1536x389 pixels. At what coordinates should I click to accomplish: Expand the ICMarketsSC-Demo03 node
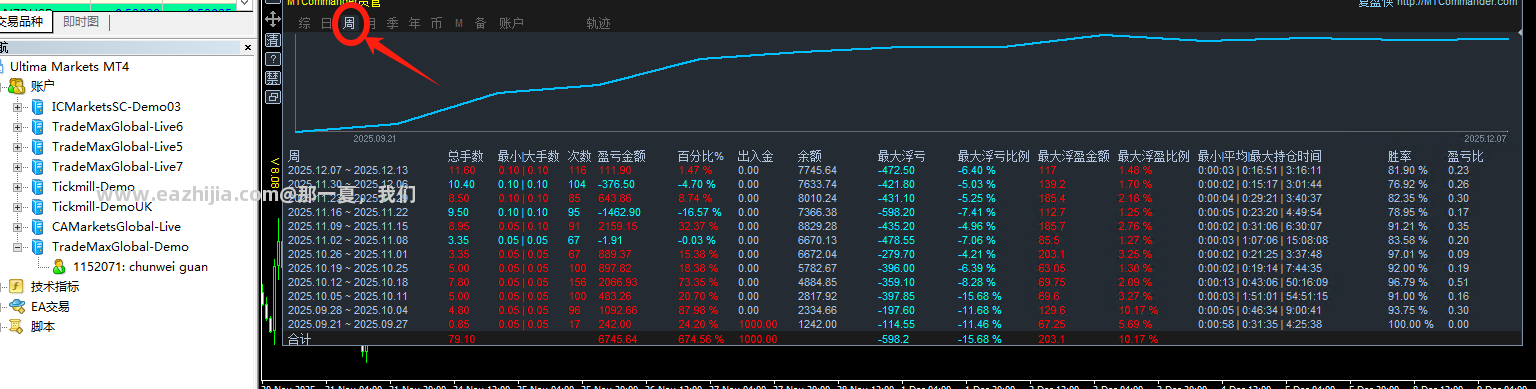[17, 106]
